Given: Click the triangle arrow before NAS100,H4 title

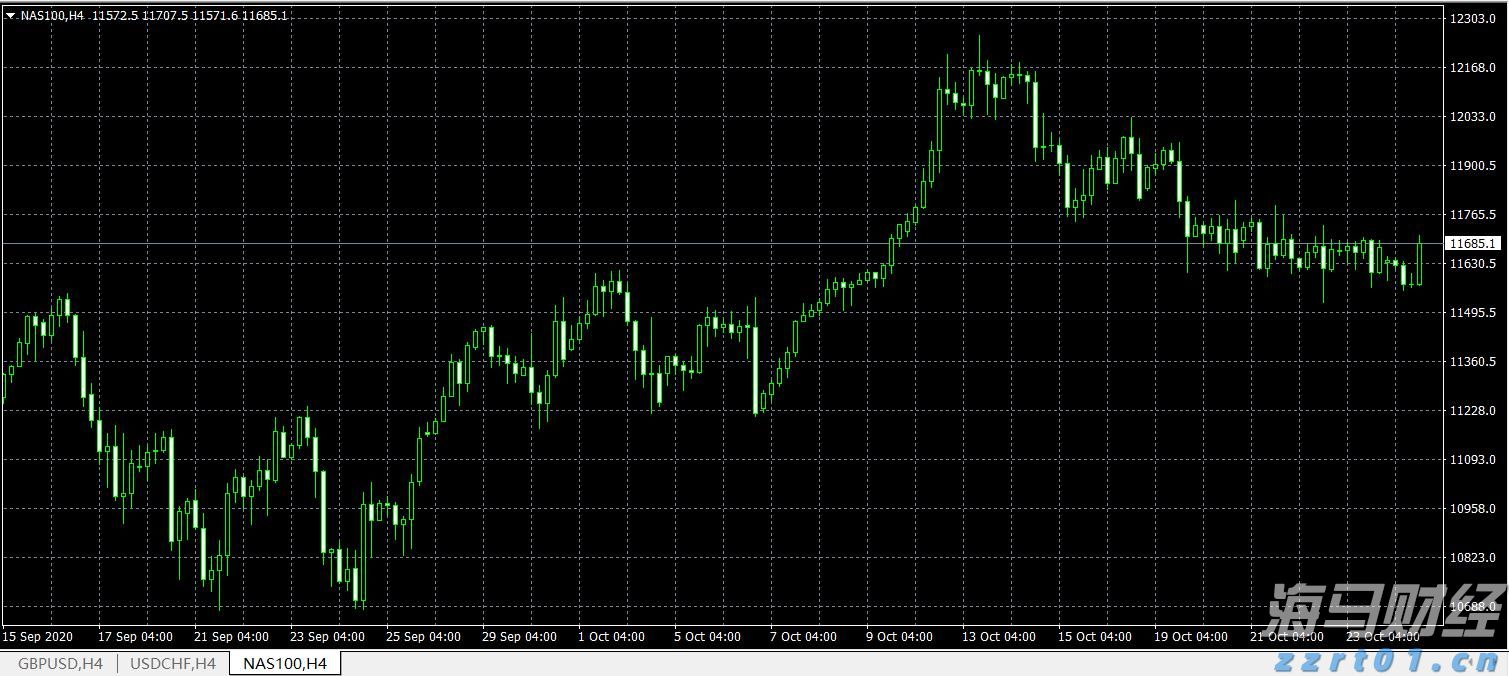Looking at the screenshot, I should click(10, 16).
